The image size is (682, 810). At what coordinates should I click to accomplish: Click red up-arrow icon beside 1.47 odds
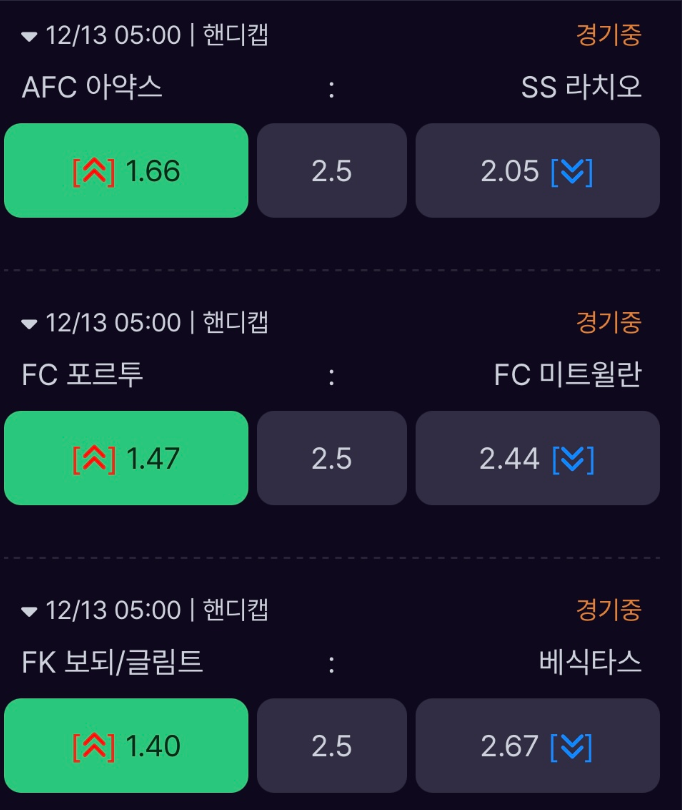pos(94,459)
